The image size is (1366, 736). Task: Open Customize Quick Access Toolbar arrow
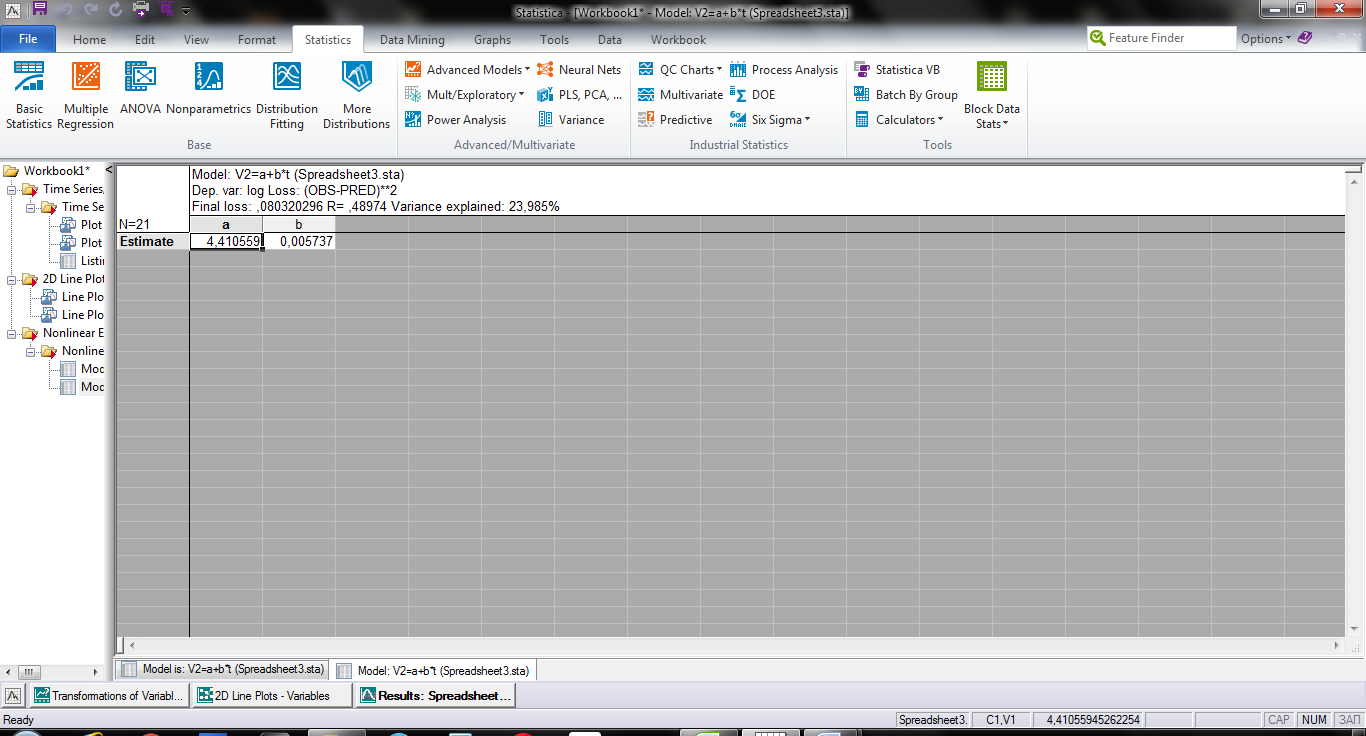(x=186, y=11)
